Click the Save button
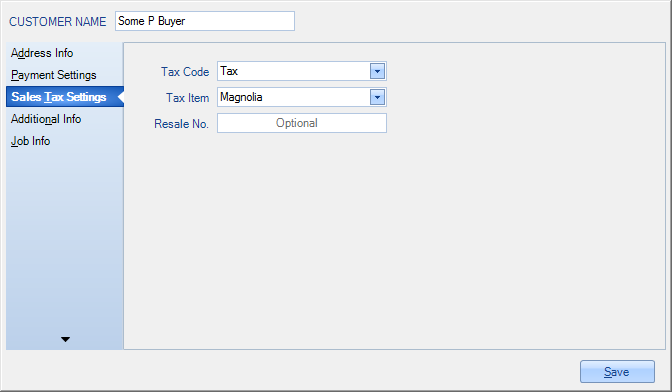 (x=617, y=371)
